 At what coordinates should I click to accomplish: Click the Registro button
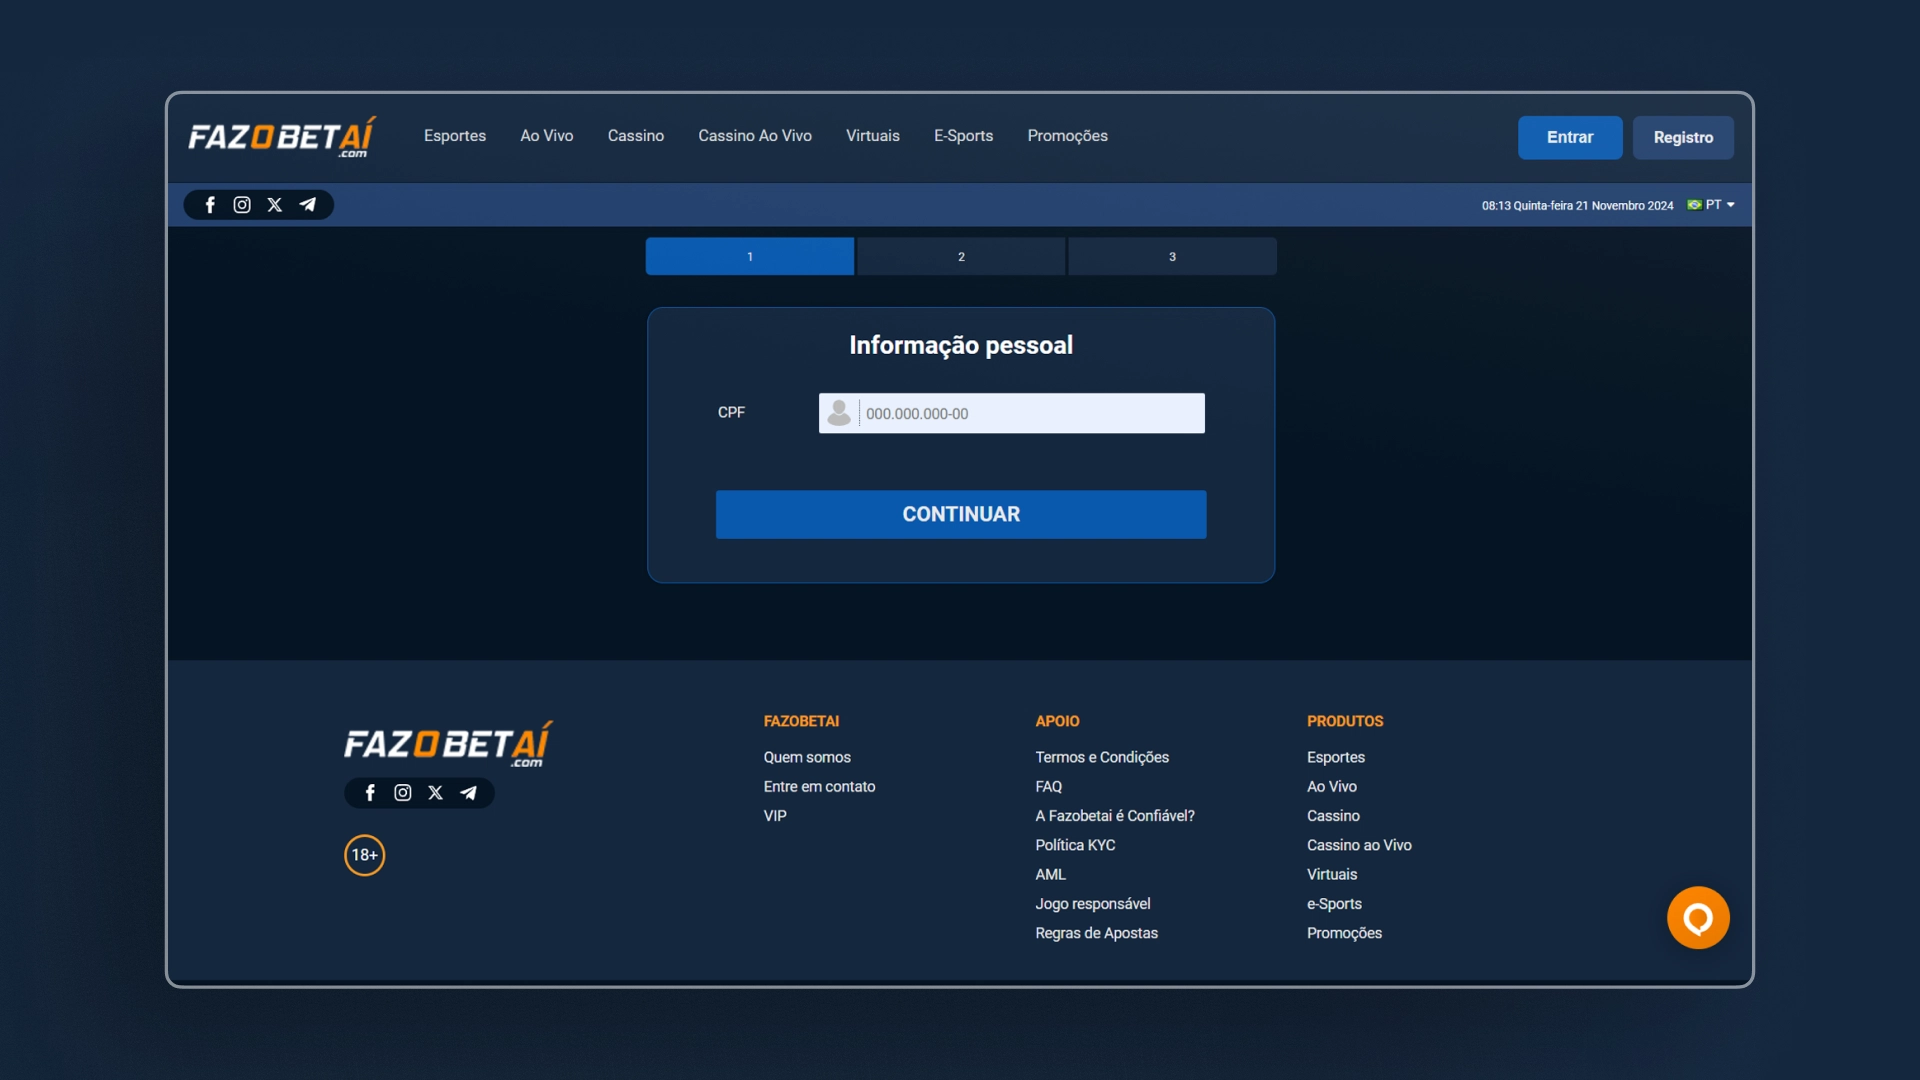coord(1684,138)
